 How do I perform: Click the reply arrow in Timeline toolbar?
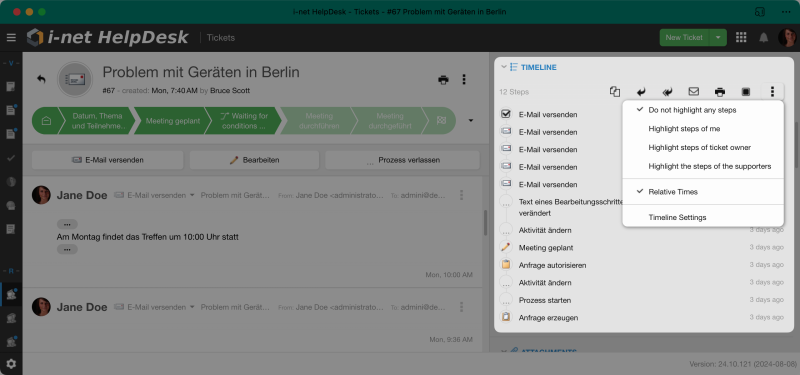tap(641, 92)
